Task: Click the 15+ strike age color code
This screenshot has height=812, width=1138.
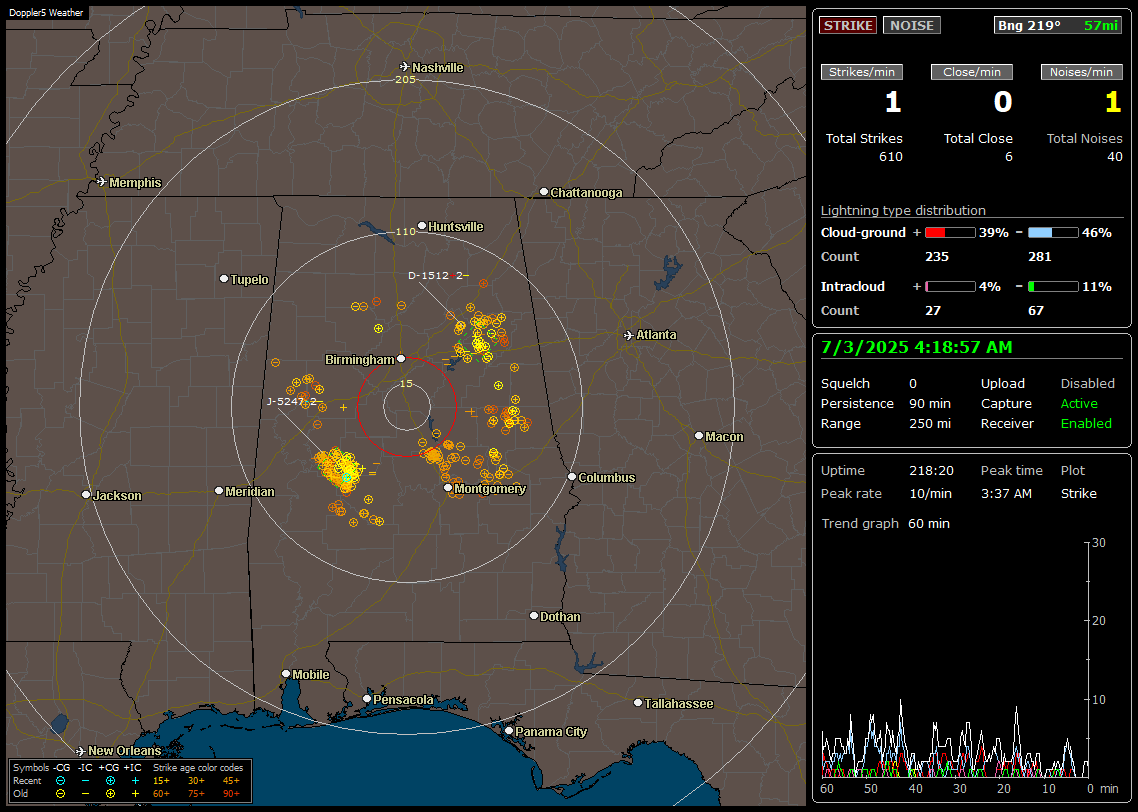Action: tap(161, 781)
